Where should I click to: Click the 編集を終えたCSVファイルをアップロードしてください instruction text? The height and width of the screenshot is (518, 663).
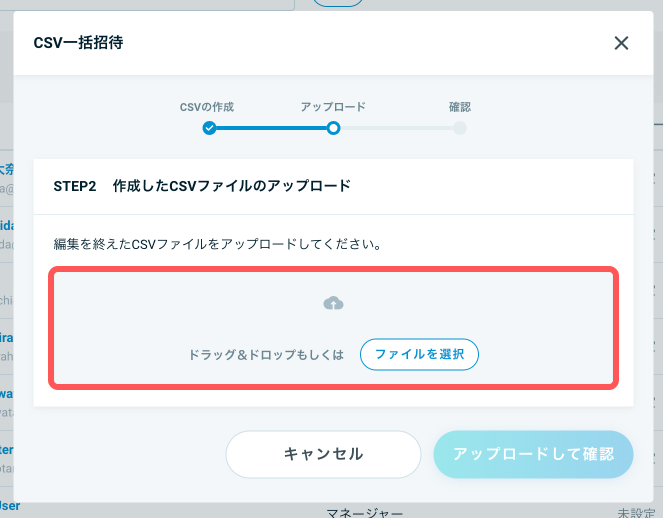pyautogui.click(x=218, y=244)
